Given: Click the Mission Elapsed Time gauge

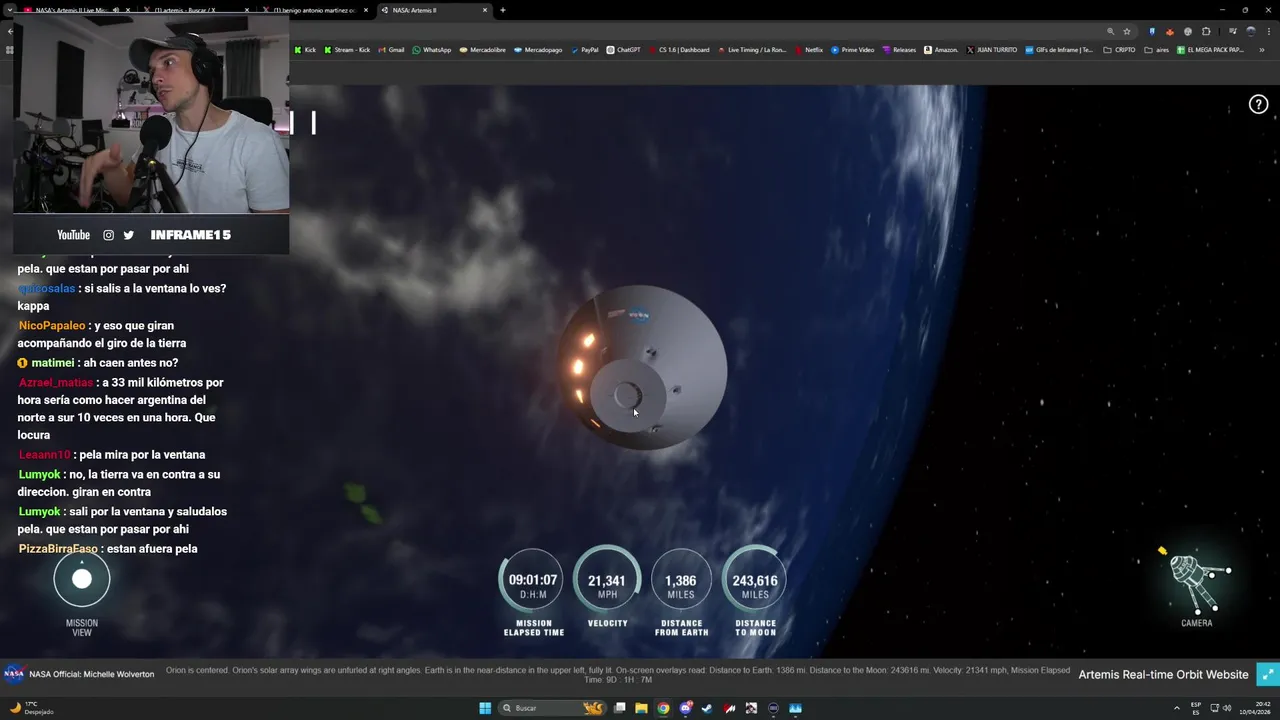Looking at the screenshot, I should point(533,579).
